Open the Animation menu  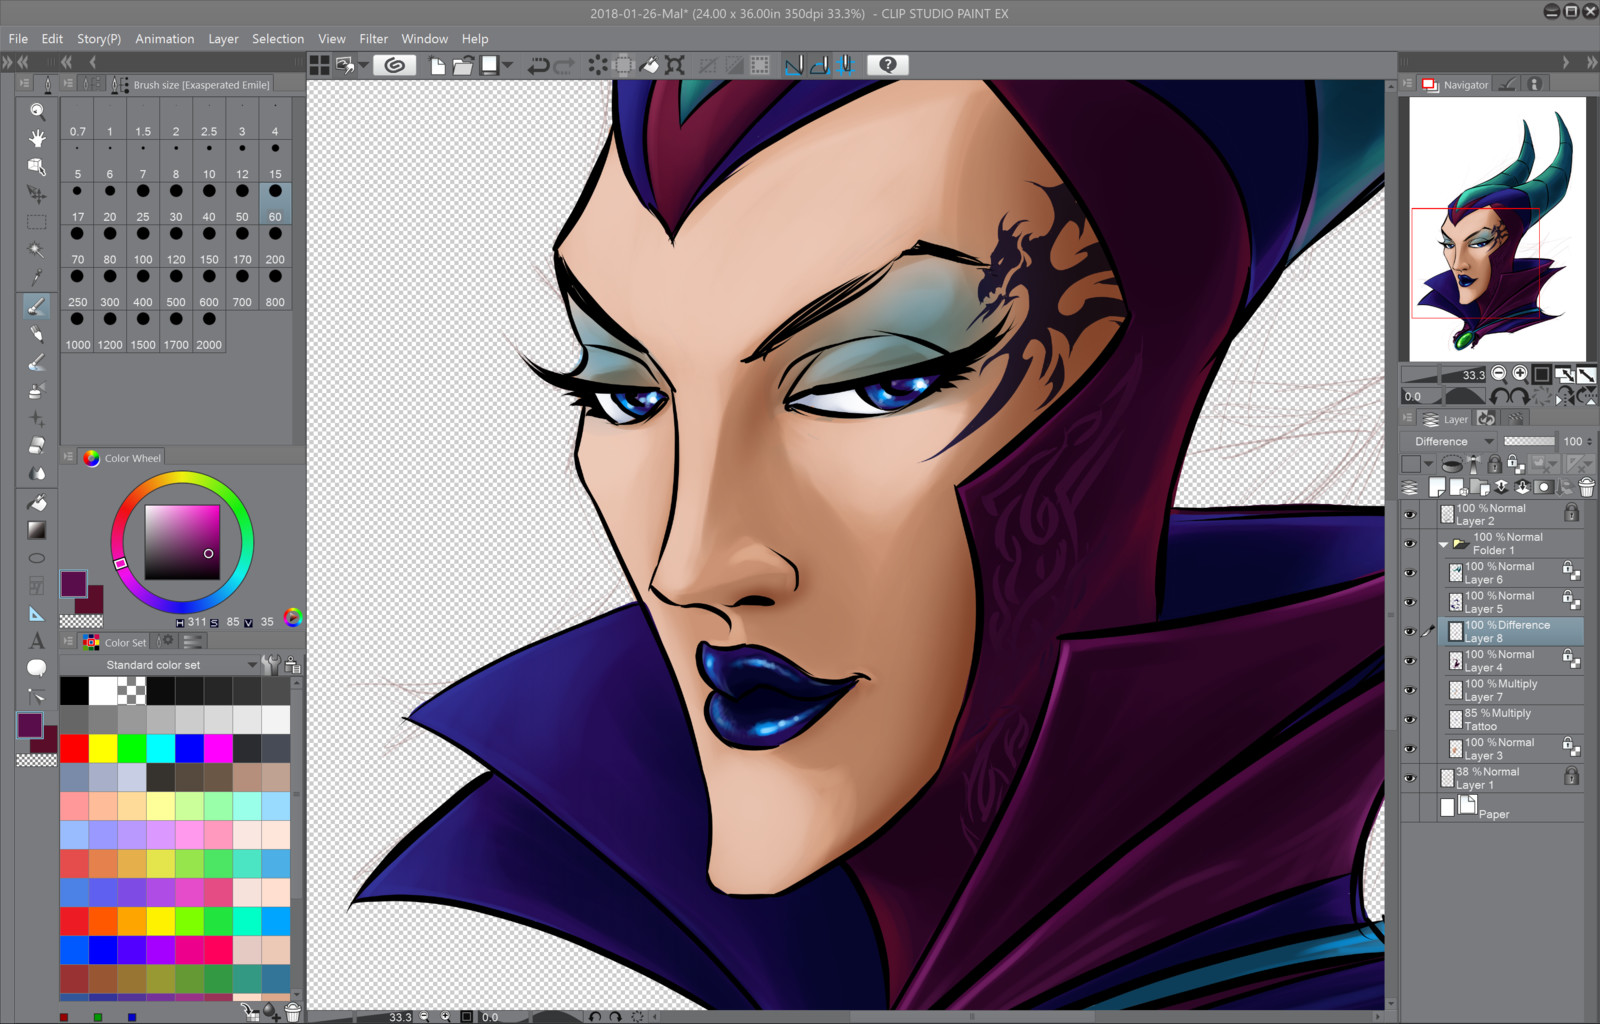pyautogui.click(x=165, y=39)
